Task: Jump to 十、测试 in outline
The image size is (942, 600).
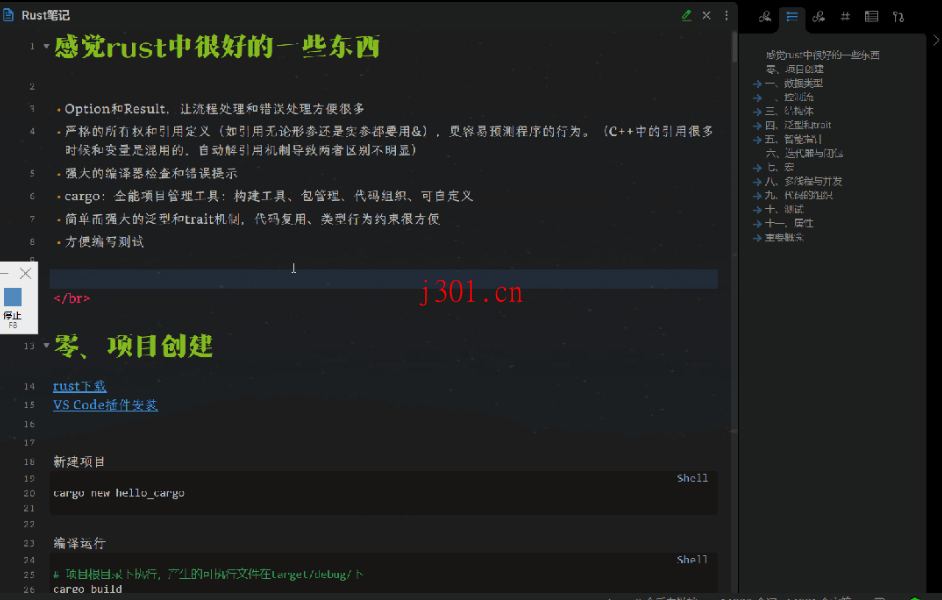Action: point(784,209)
